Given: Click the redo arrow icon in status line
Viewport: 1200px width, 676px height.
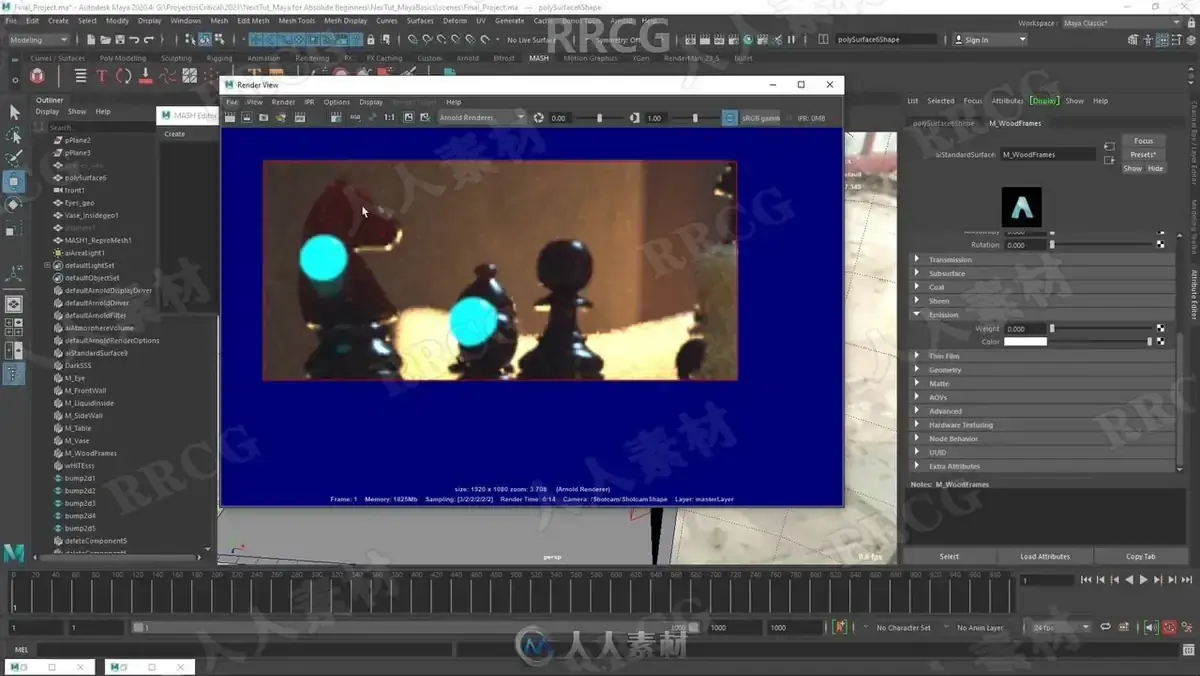Looking at the screenshot, I should pos(149,40).
